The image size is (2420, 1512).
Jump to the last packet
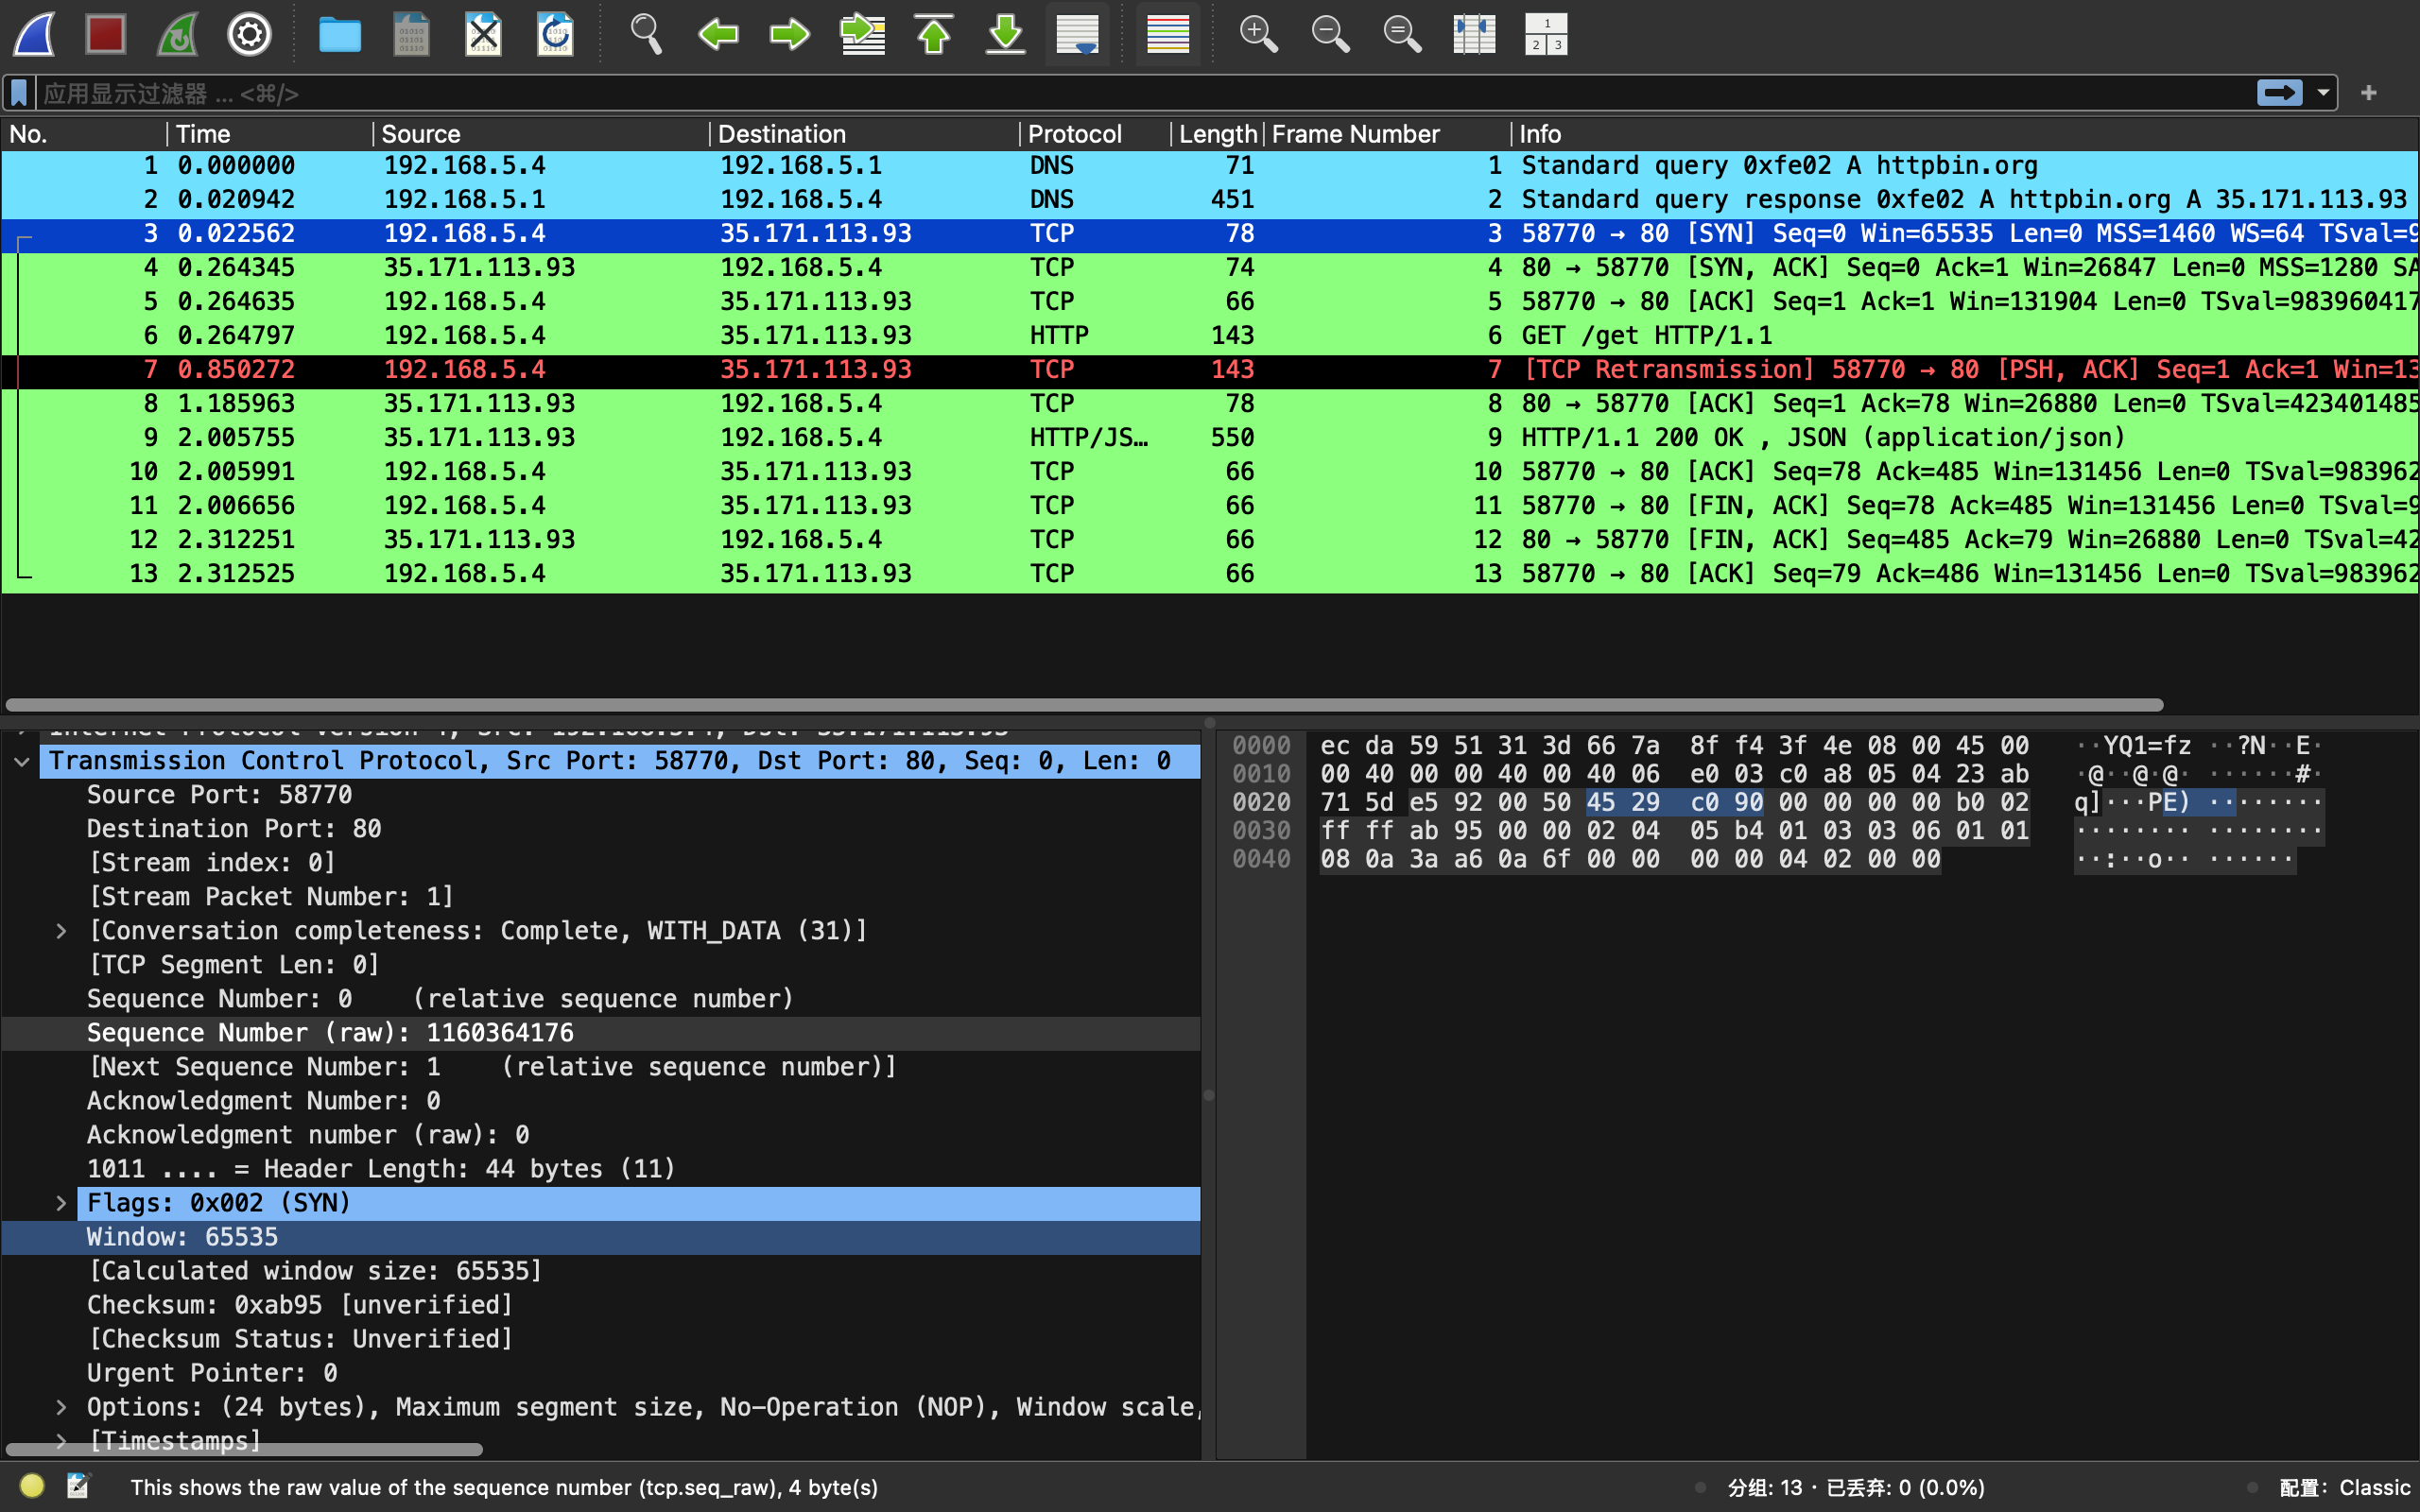(x=1006, y=35)
